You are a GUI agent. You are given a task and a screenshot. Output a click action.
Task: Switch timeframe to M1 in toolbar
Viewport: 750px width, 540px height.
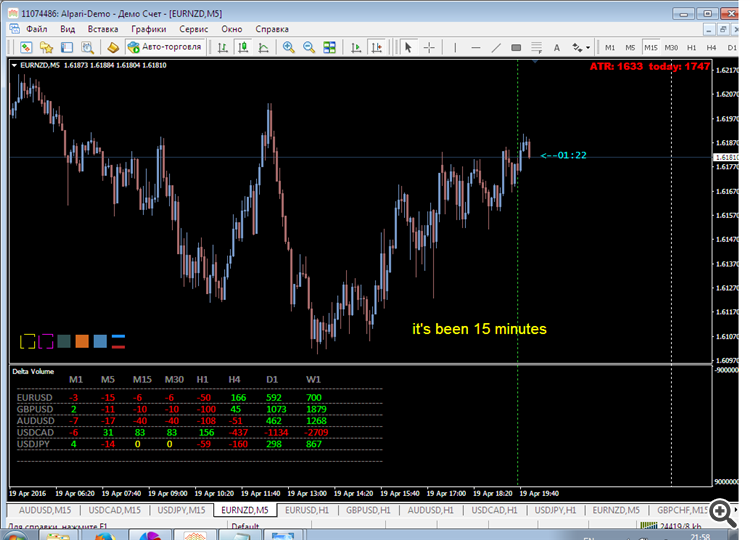tap(610, 47)
